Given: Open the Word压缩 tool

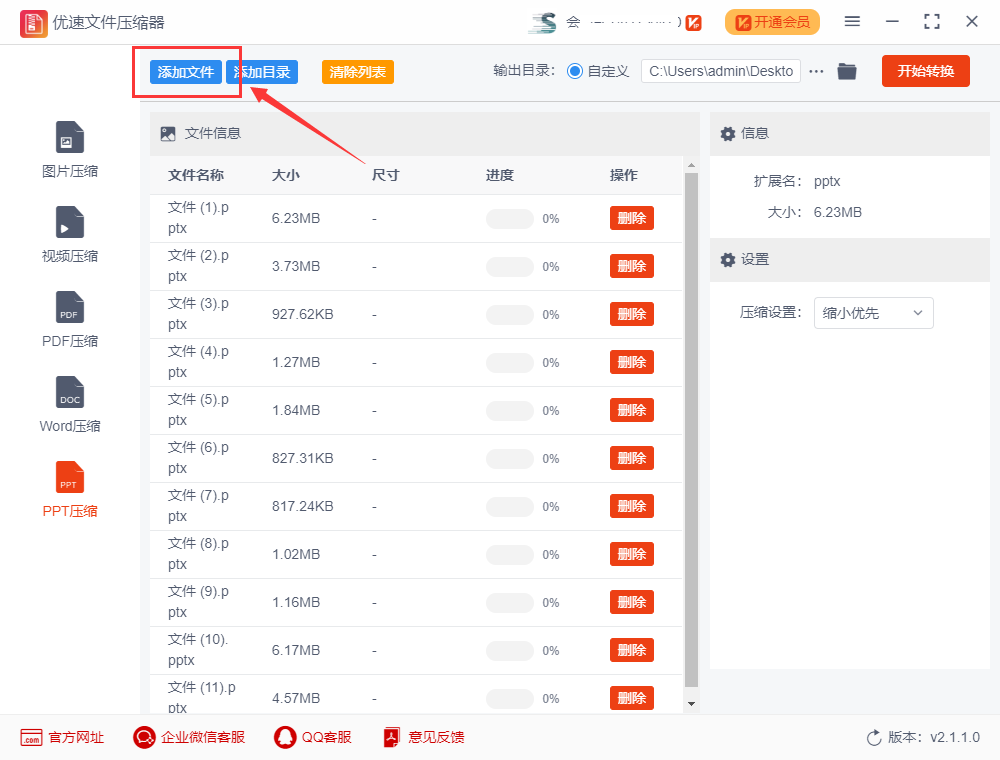Looking at the screenshot, I should pyautogui.click(x=70, y=404).
